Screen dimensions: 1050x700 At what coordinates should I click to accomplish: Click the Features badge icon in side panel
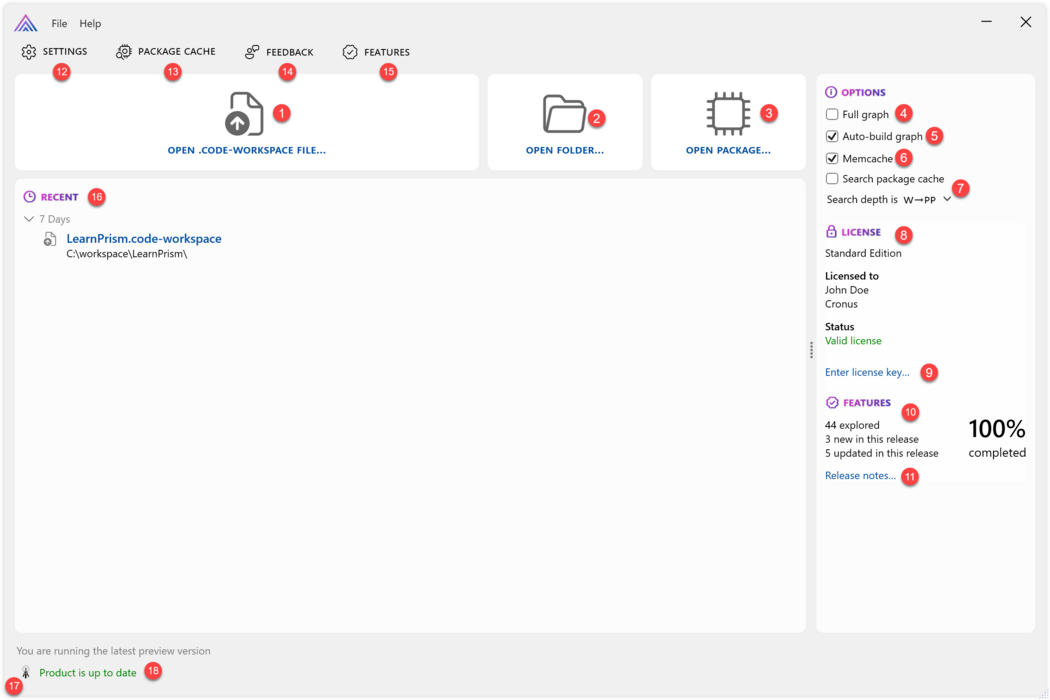[832, 403]
